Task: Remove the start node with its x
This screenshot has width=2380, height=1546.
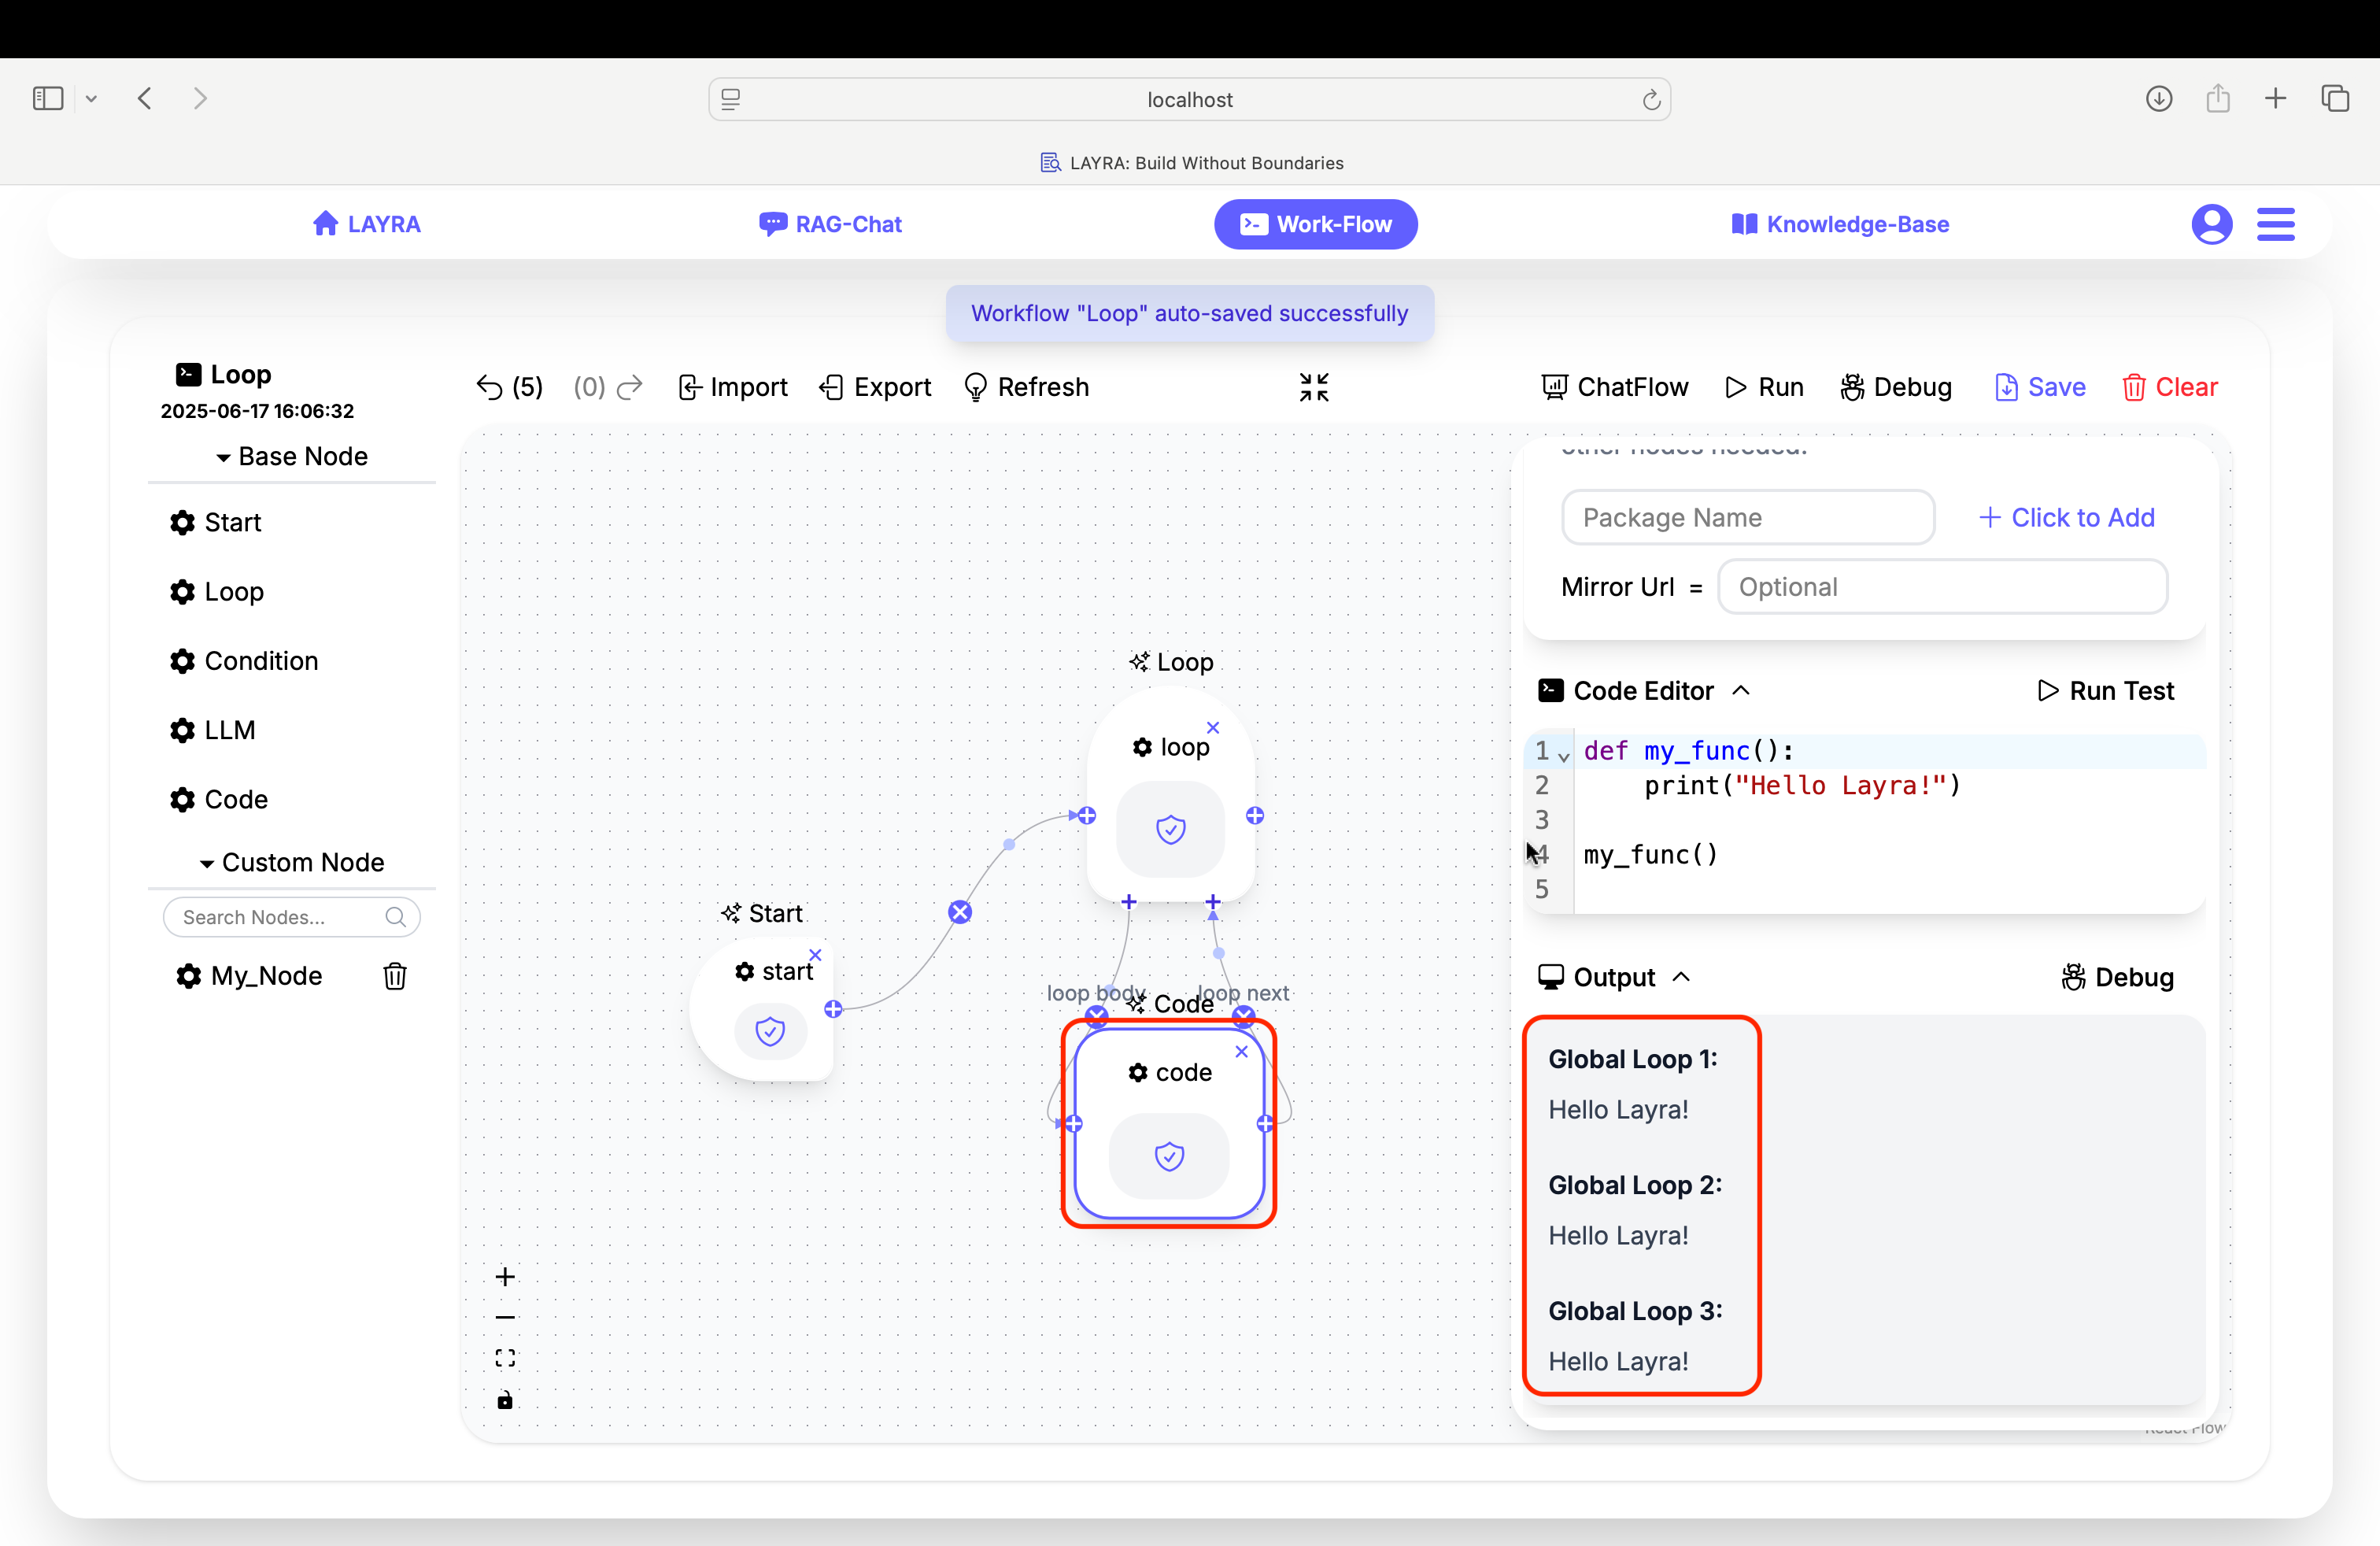Action: (815, 954)
